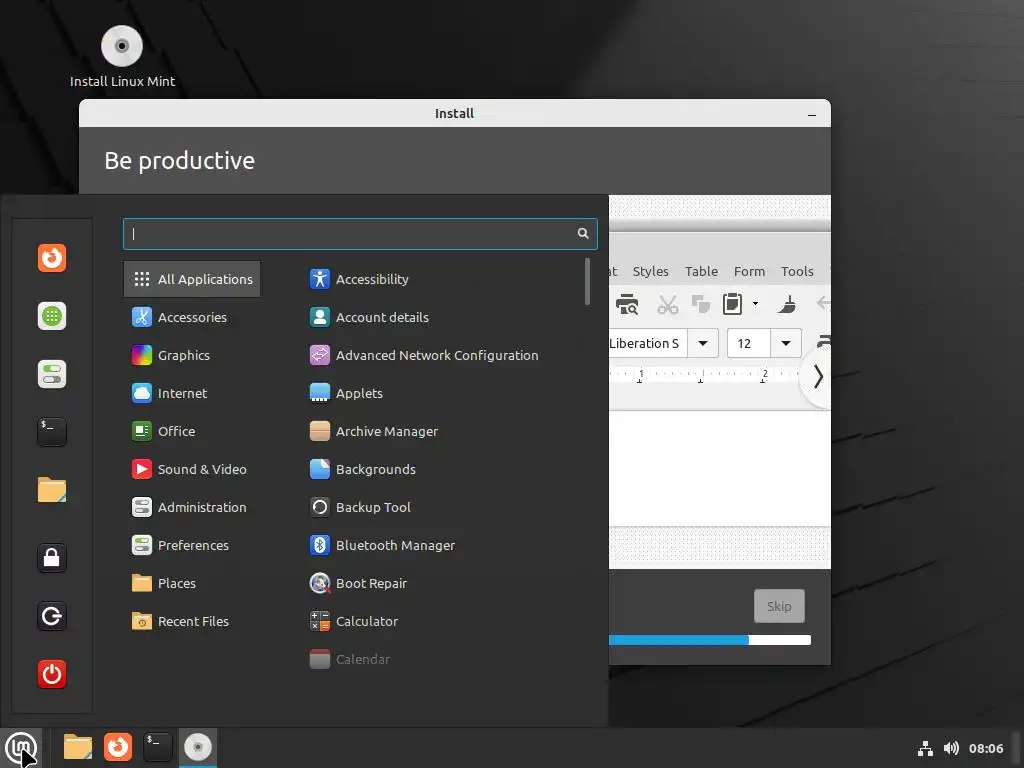Open the Graphics category
This screenshot has width=1024, height=768.
point(192,355)
